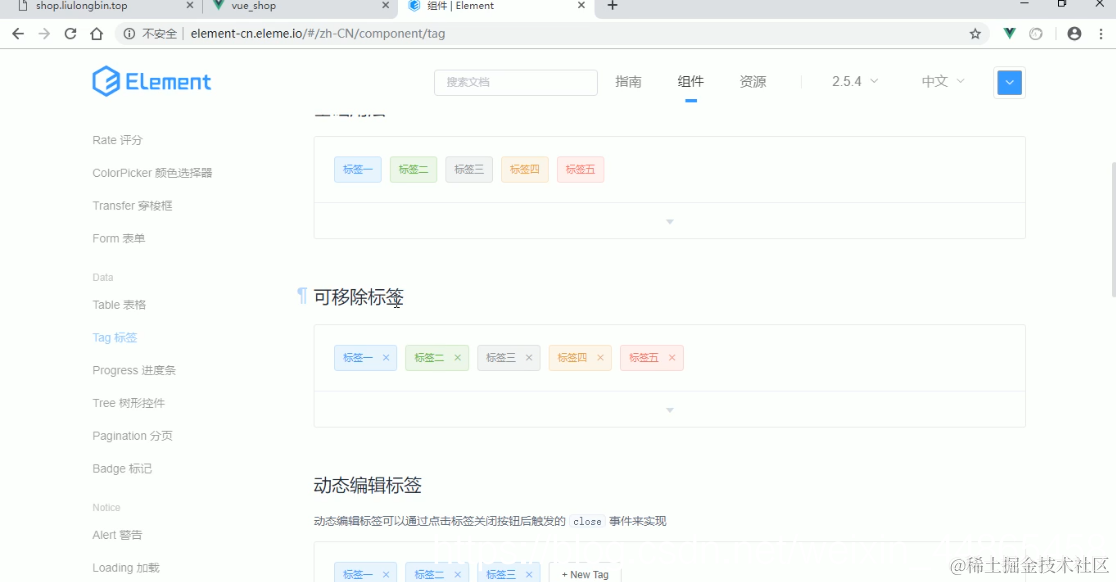
Task: Expand the code example under 可移除标签
Action: 669,409
